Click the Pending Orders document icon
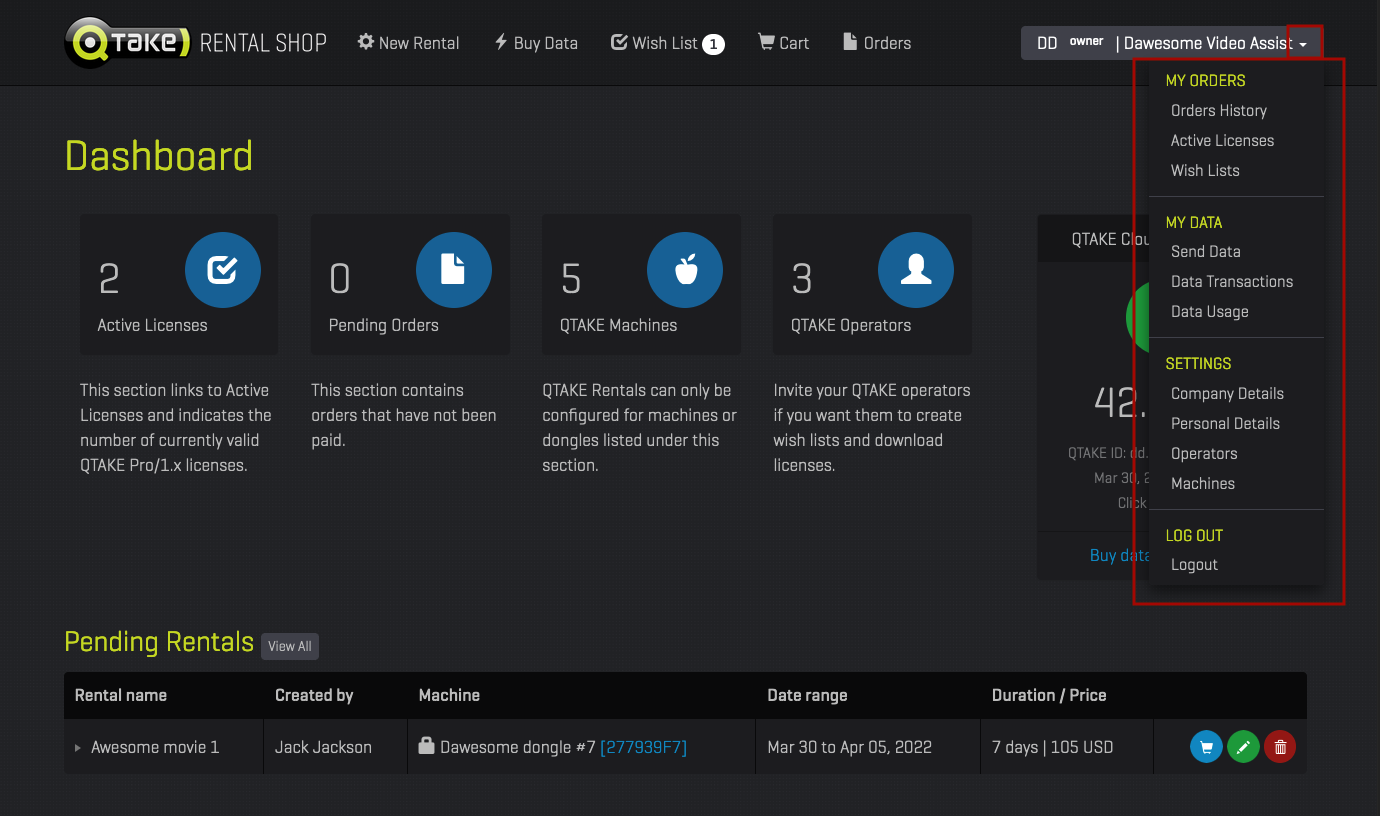 point(453,270)
